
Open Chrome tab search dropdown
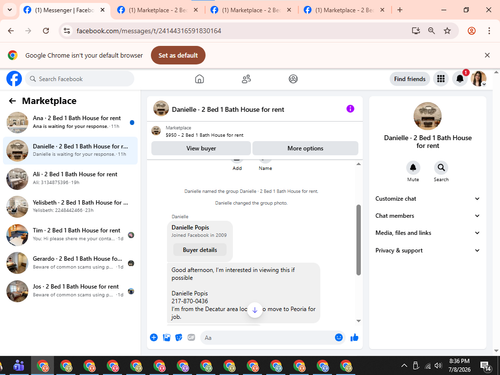coord(10,10)
